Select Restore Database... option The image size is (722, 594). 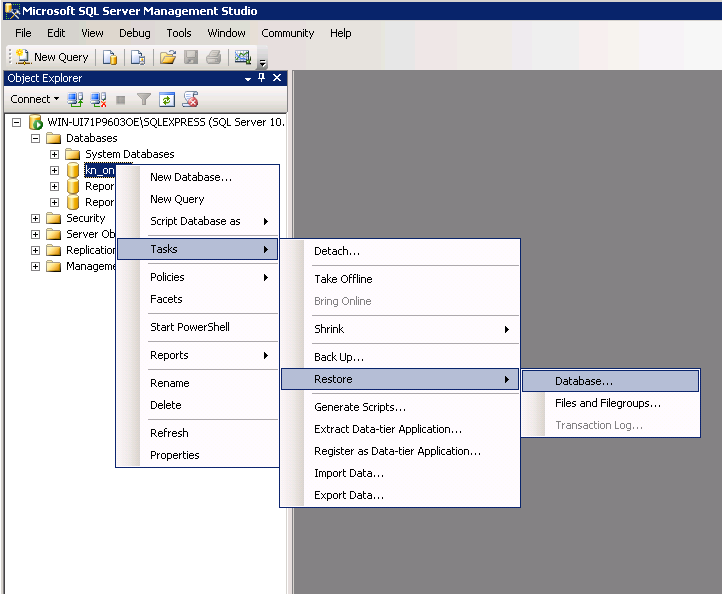click(x=584, y=381)
